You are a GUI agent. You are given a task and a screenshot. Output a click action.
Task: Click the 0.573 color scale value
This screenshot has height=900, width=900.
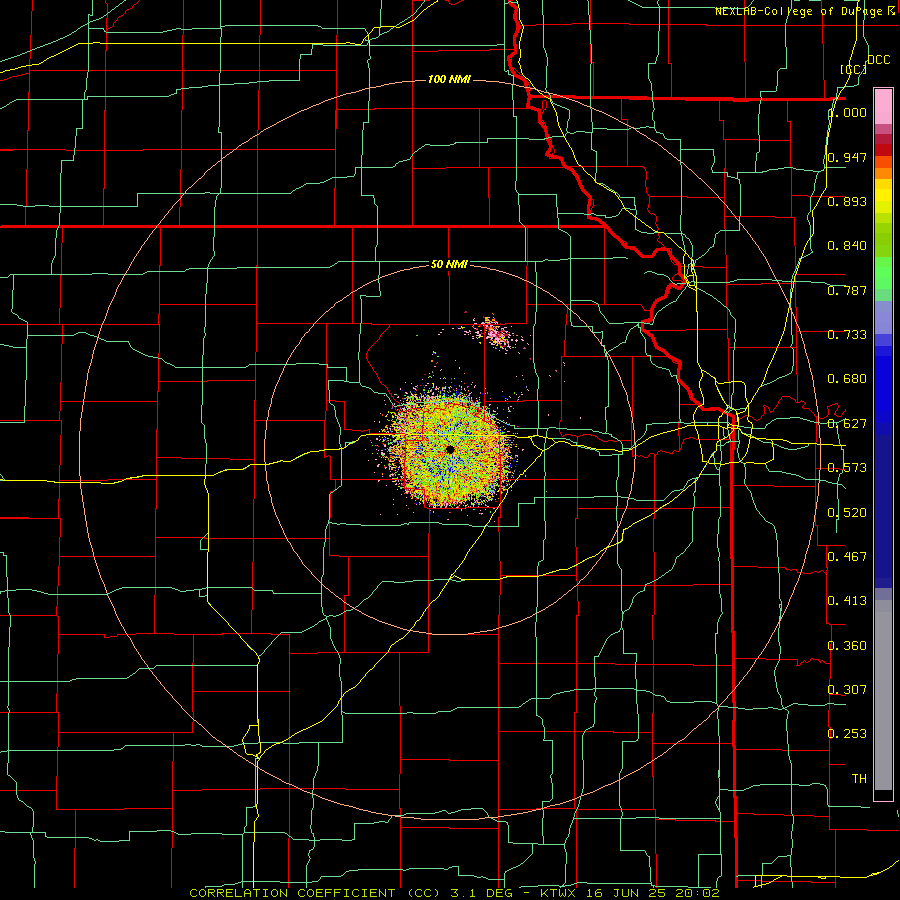(847, 468)
